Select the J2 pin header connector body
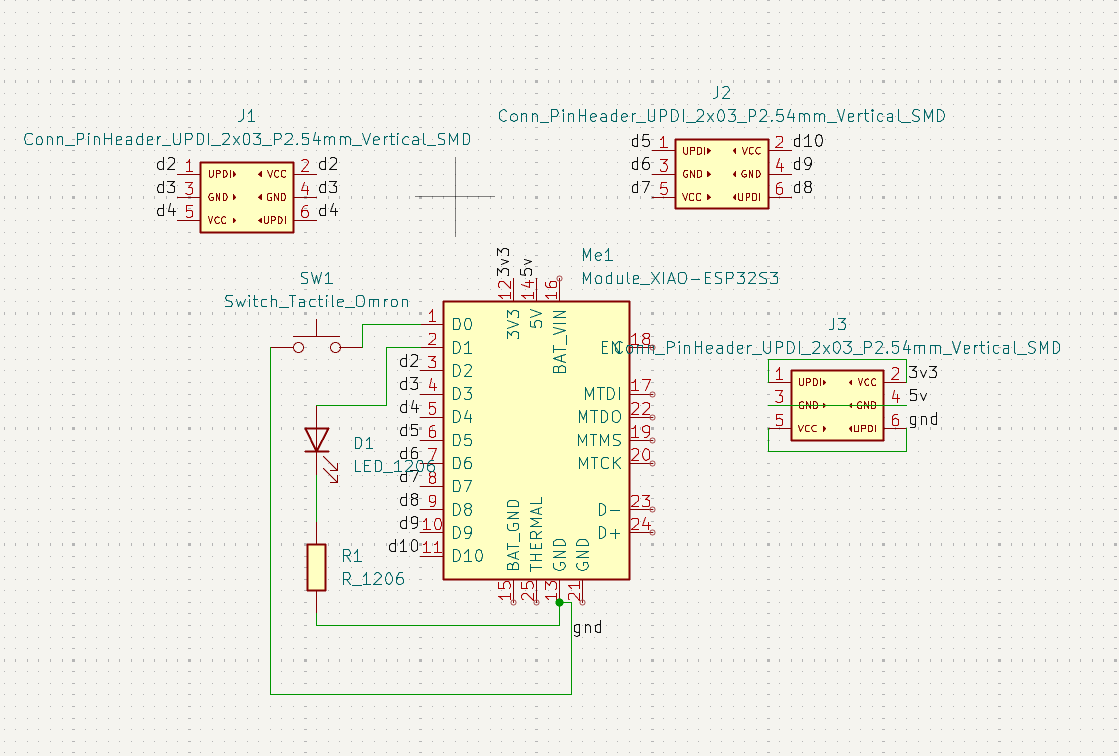The image size is (1119, 756). click(722, 174)
